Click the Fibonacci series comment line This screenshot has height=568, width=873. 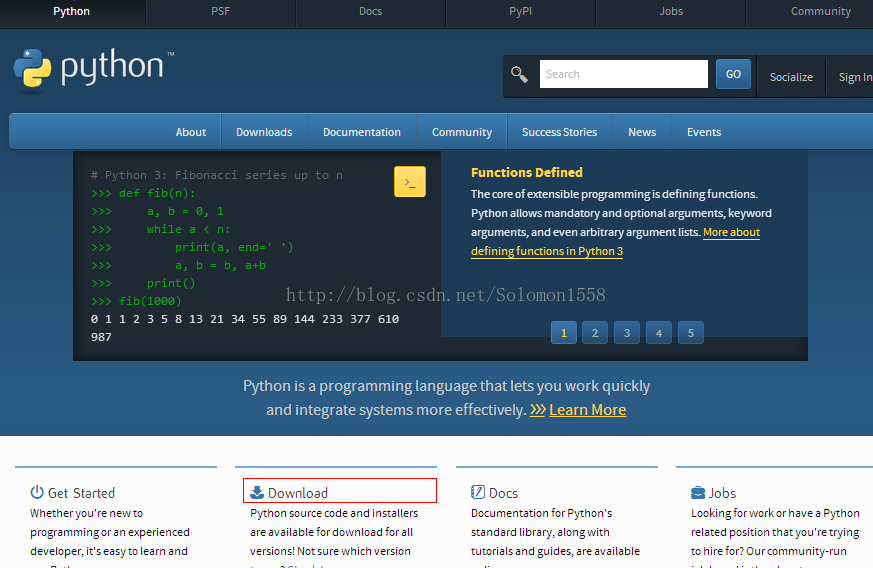point(217,175)
